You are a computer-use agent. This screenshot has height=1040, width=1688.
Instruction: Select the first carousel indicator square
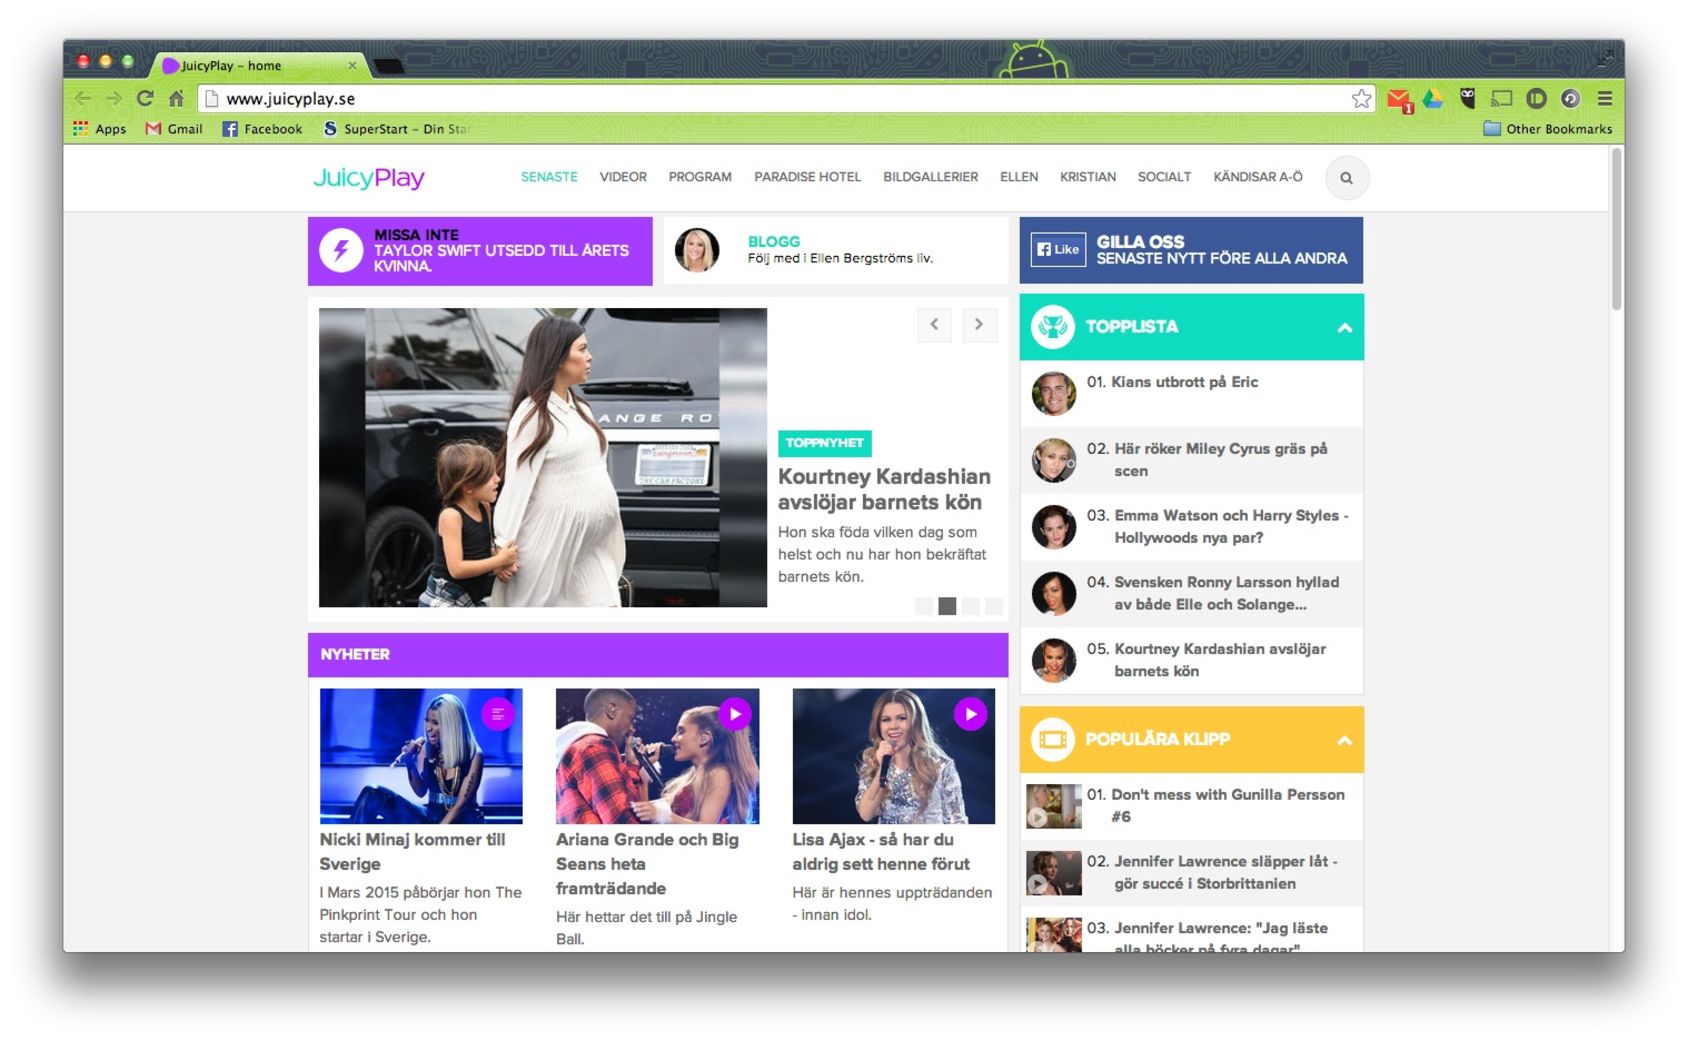924,606
